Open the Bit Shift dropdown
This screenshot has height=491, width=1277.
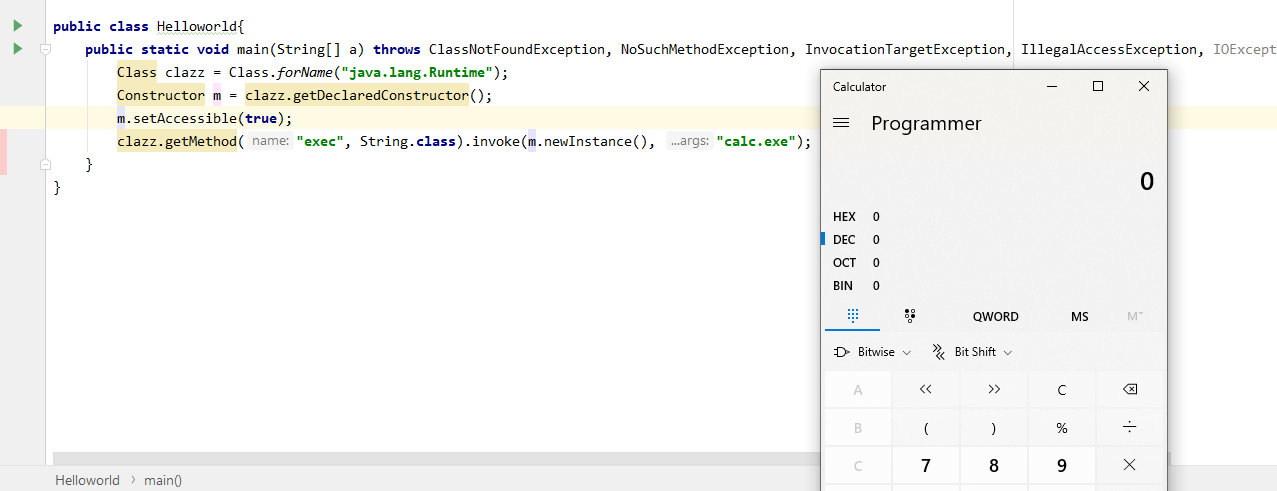[x=972, y=352]
